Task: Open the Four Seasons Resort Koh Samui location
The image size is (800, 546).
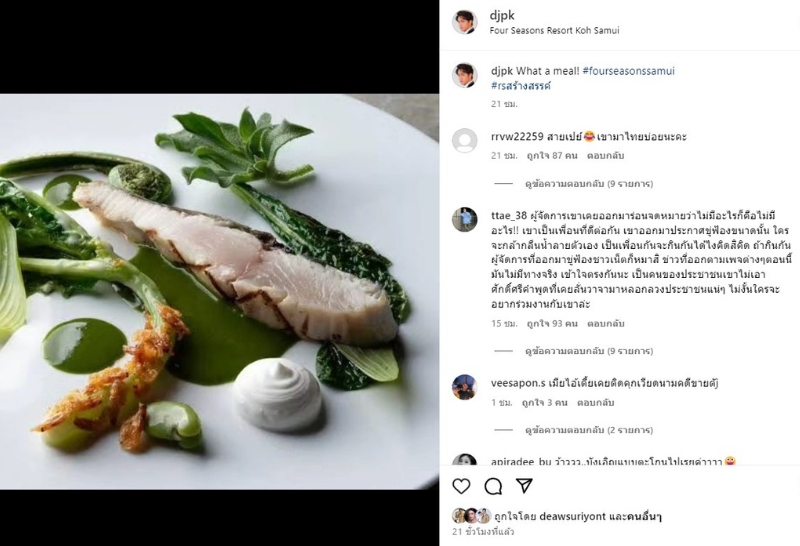Action: (554, 31)
